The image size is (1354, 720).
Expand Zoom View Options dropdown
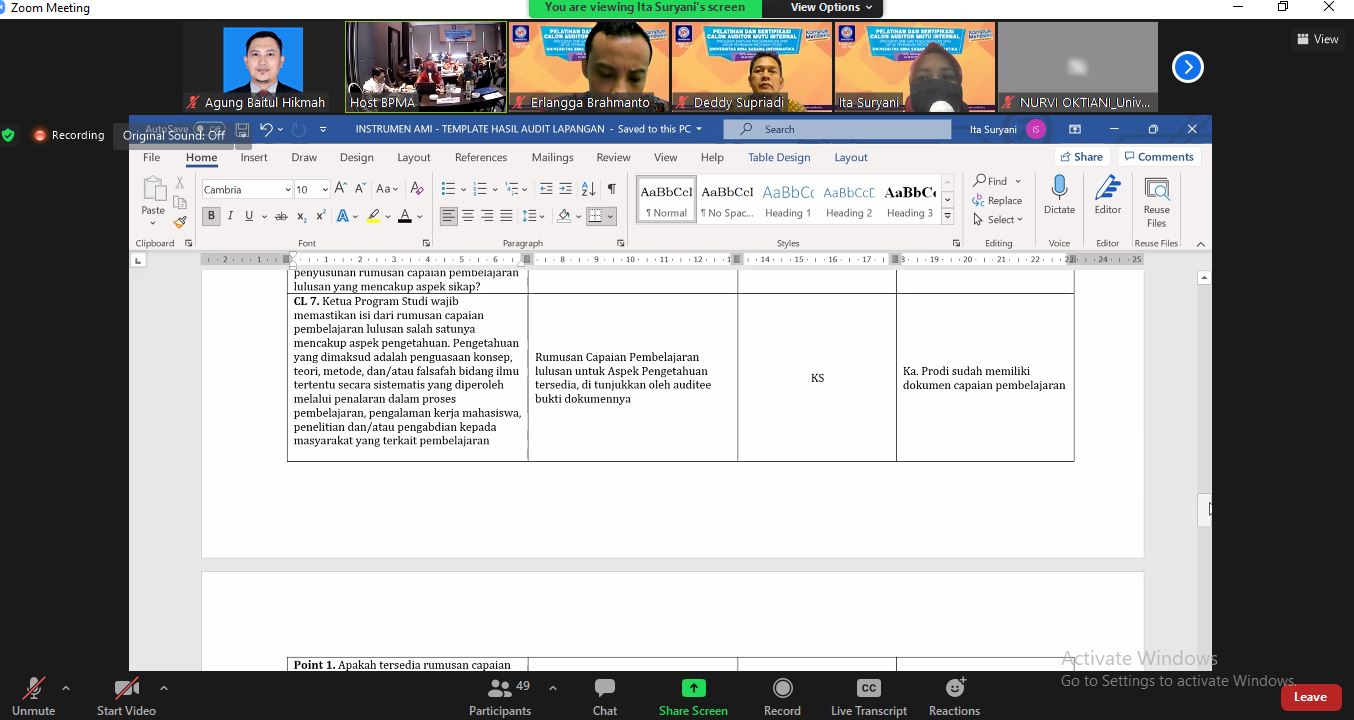click(x=831, y=7)
